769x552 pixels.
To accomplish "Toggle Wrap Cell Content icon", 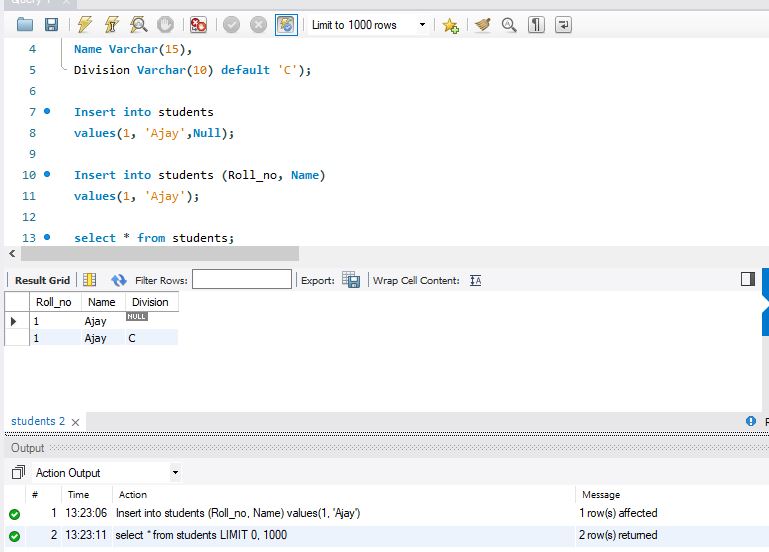I will [475, 280].
